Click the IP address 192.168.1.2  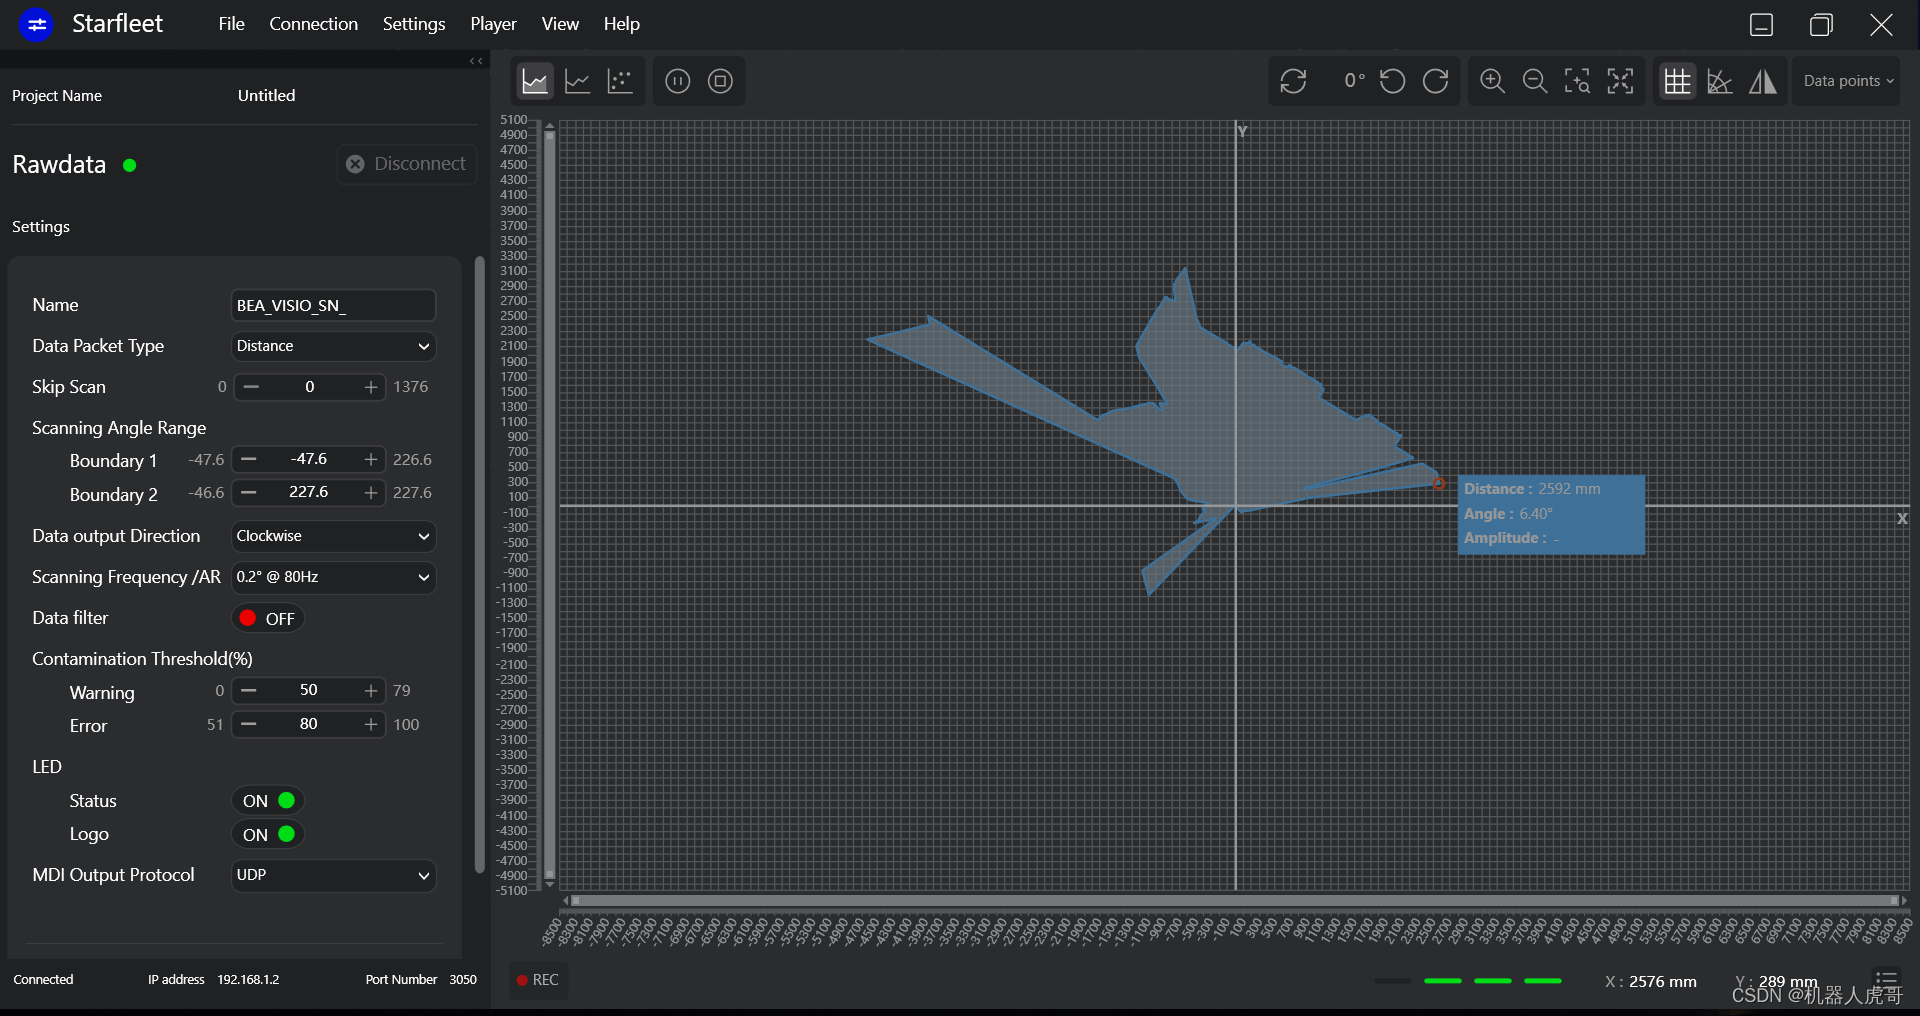tap(248, 980)
